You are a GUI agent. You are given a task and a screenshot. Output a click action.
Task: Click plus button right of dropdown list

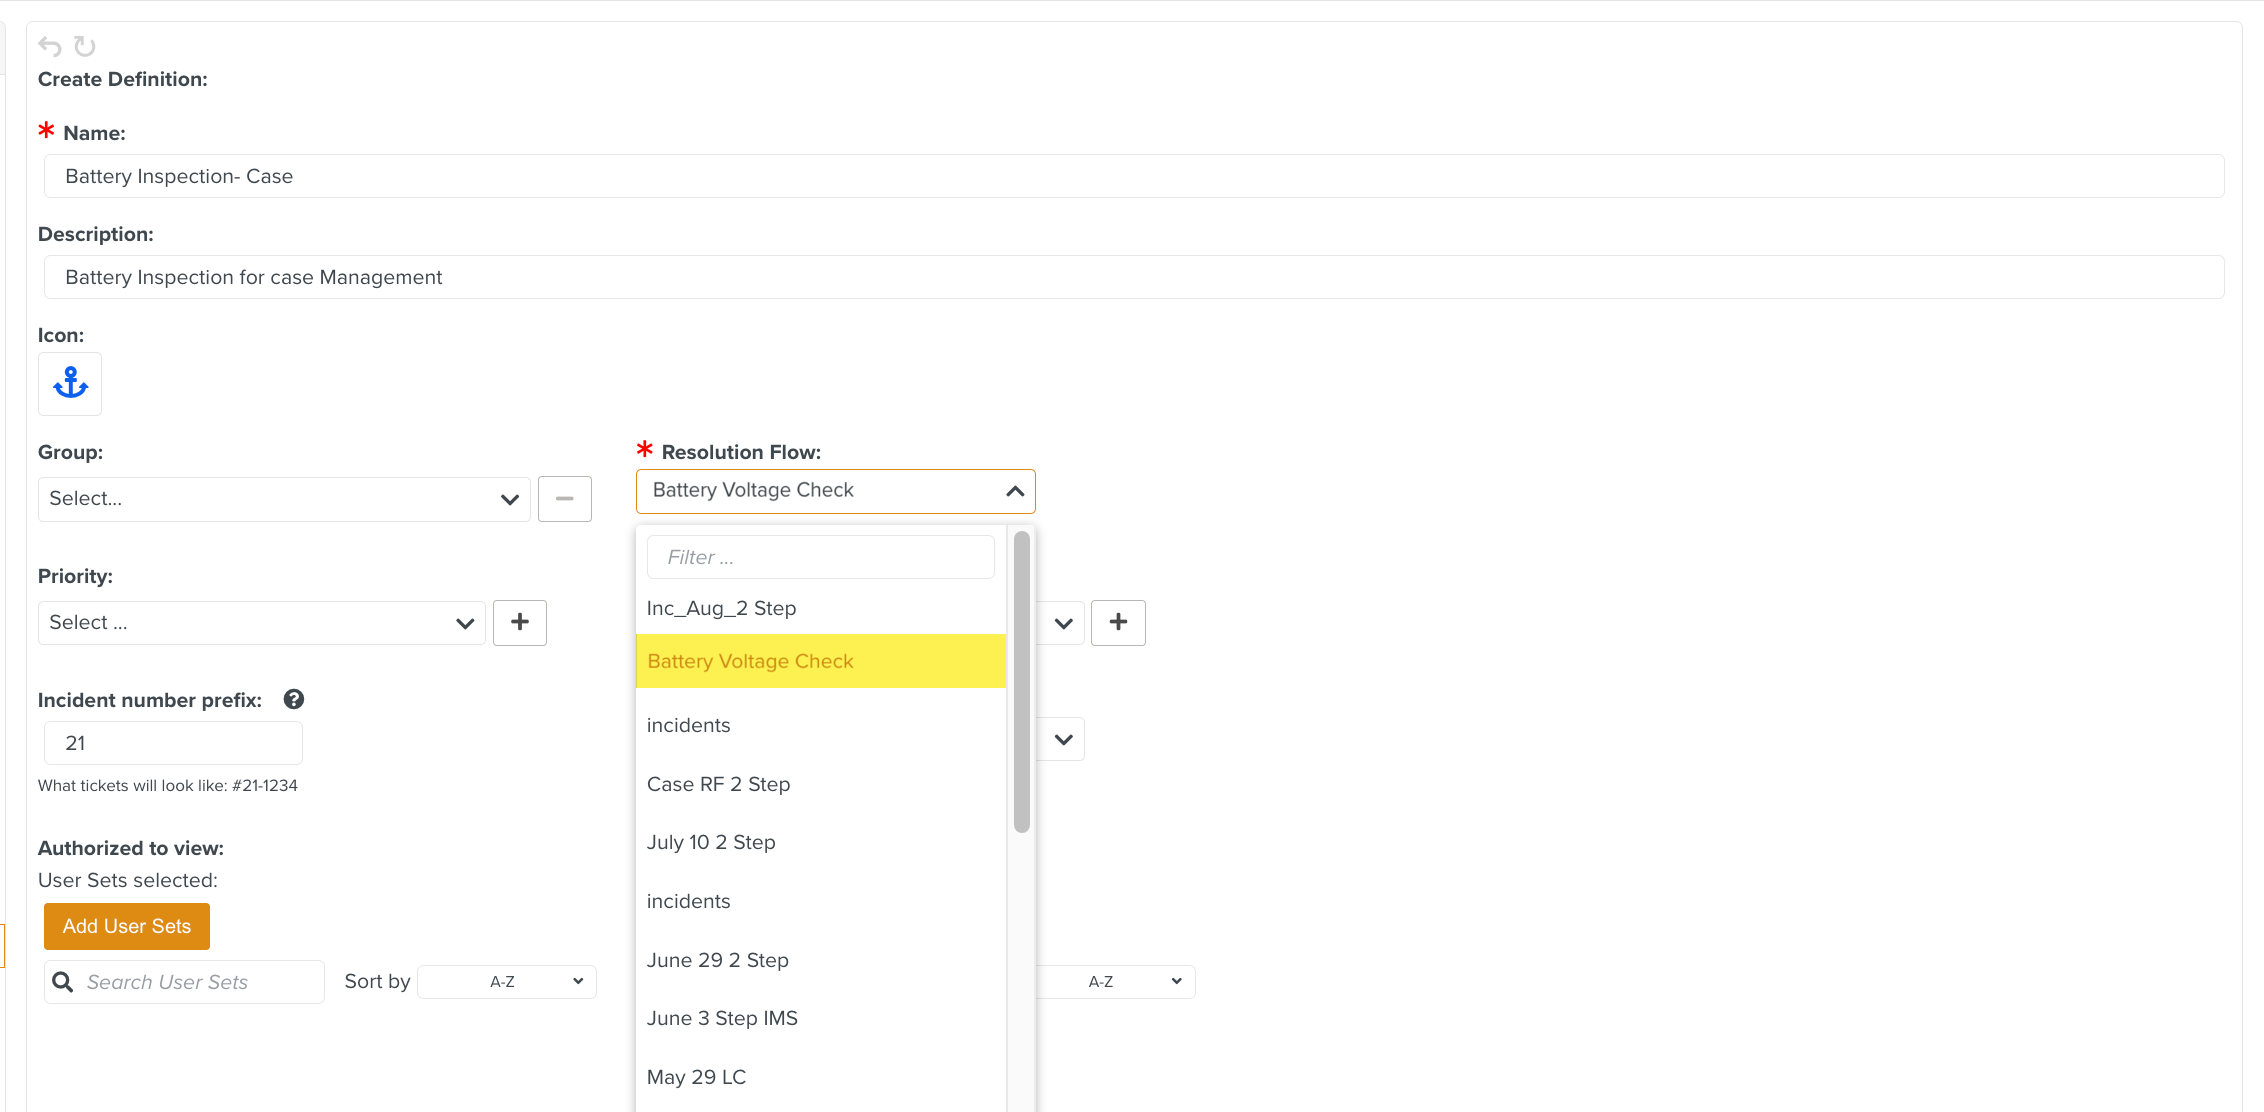tap(1117, 622)
